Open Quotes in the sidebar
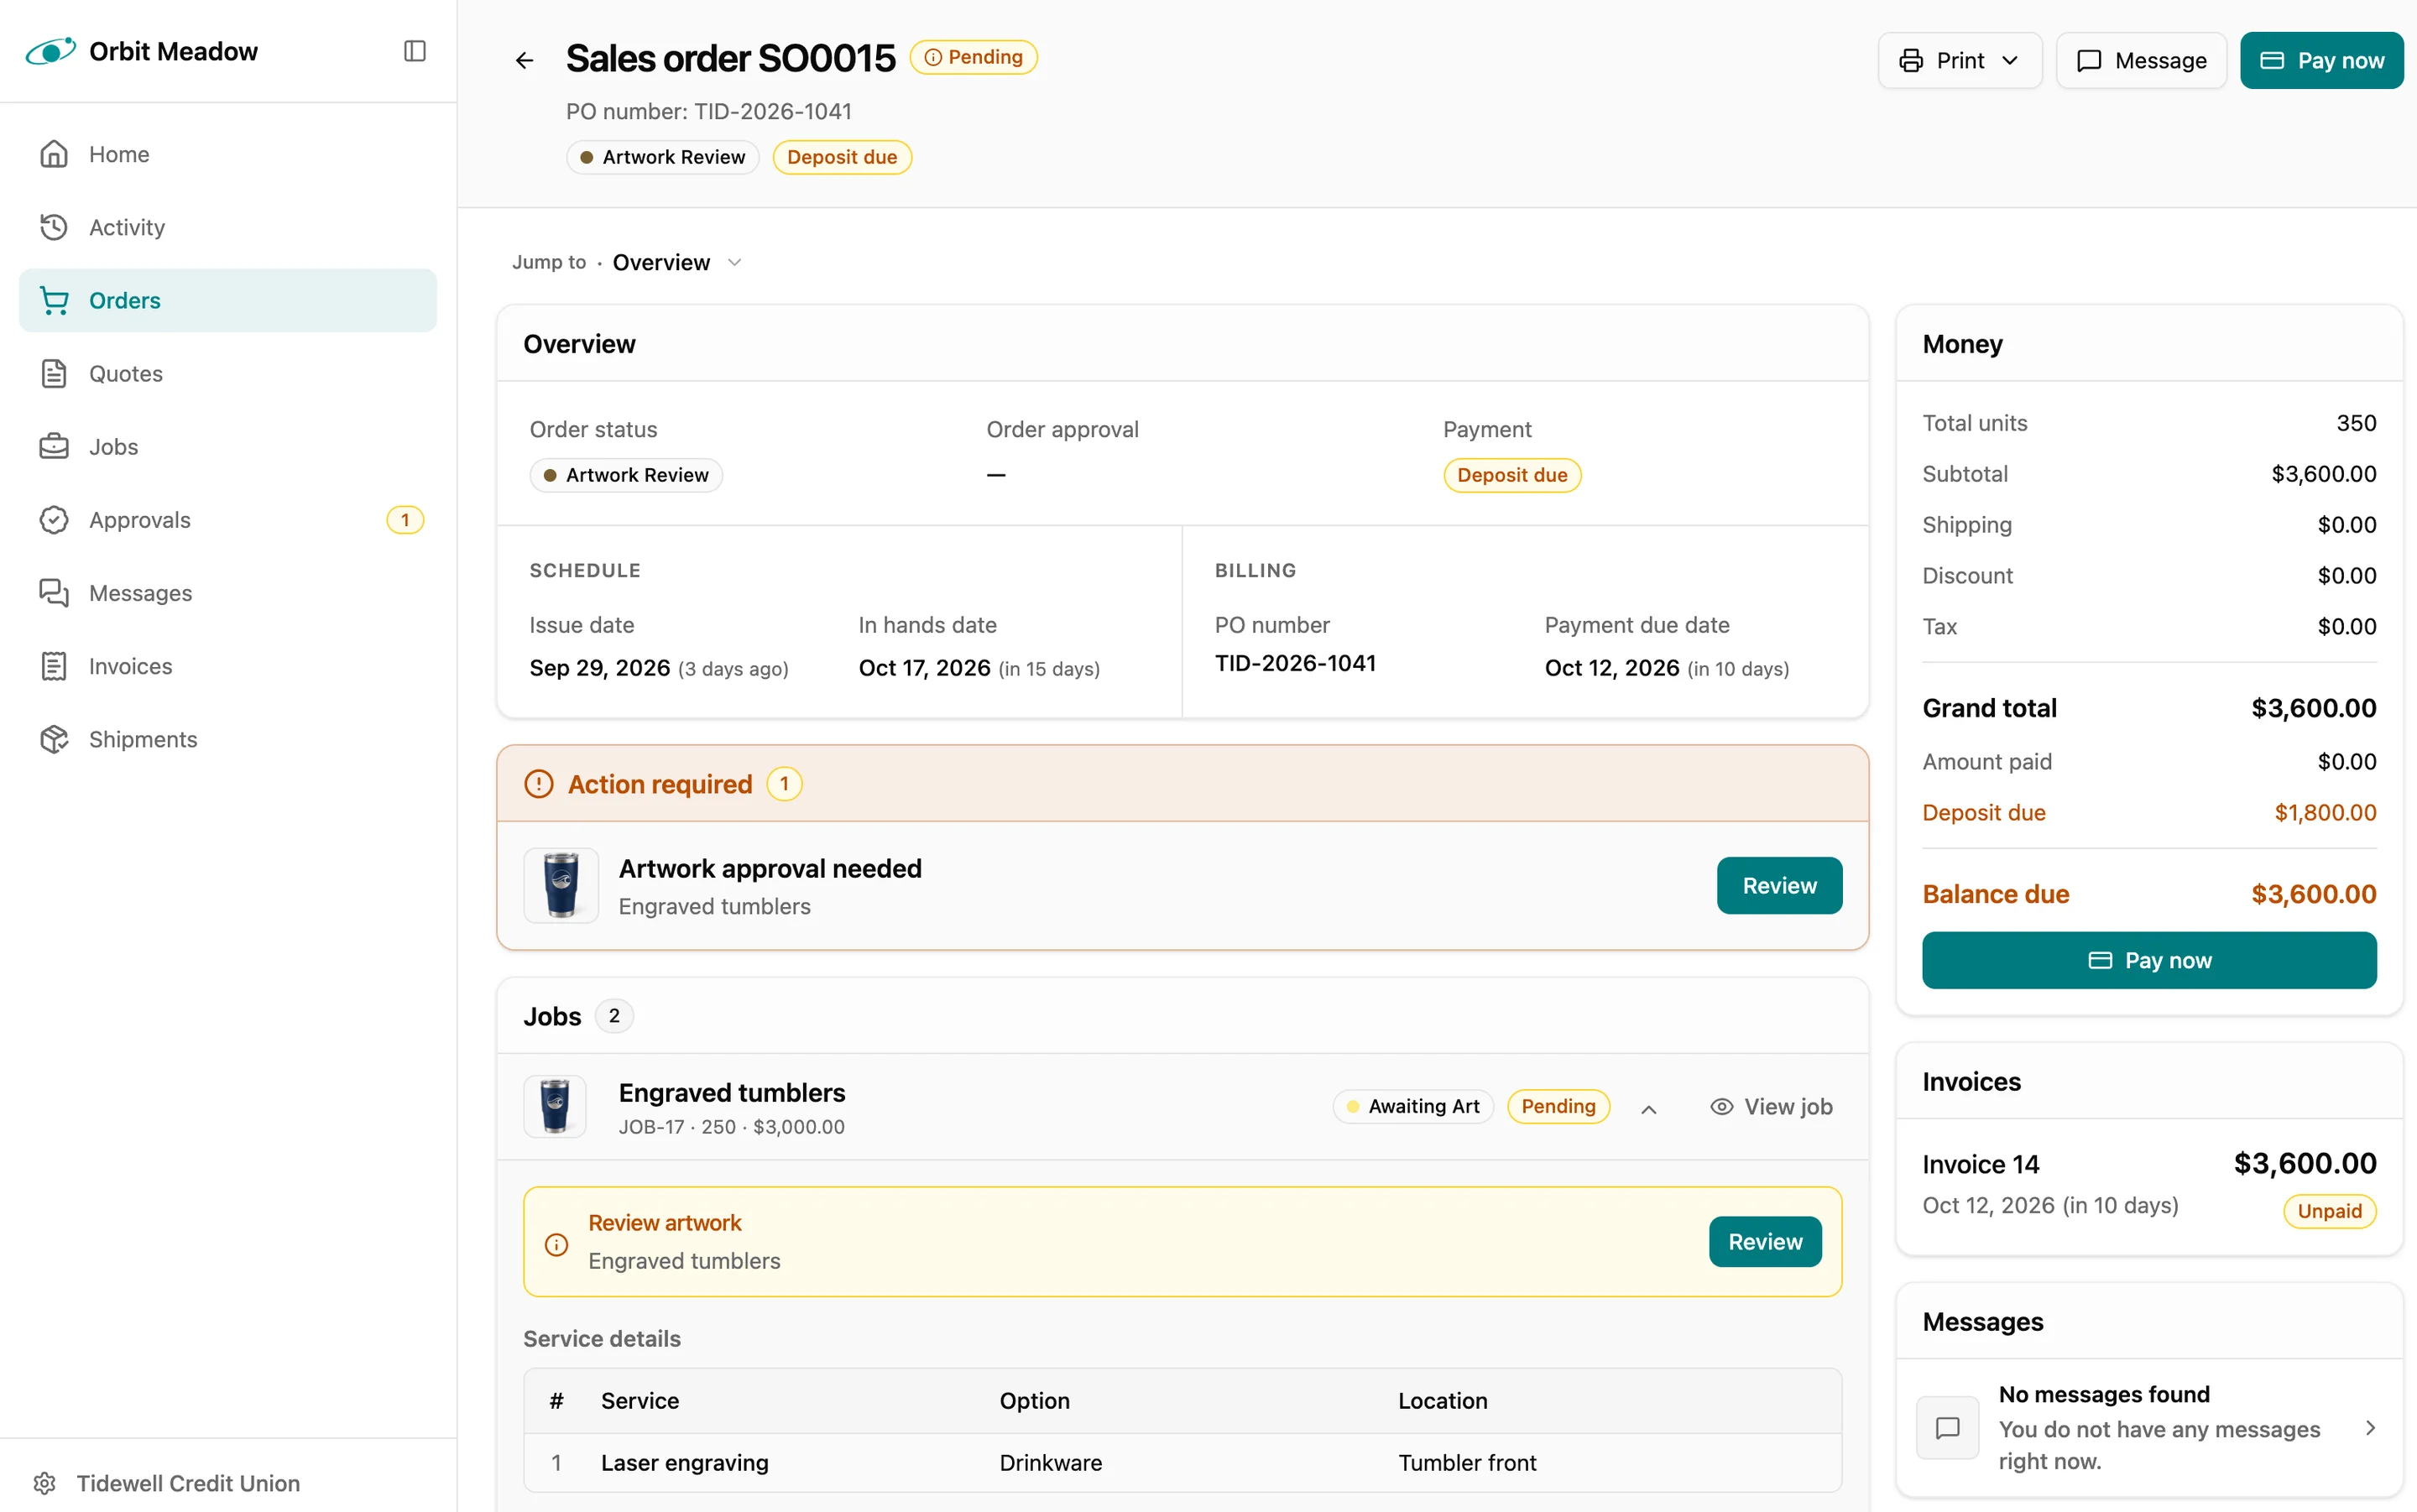 (228, 373)
